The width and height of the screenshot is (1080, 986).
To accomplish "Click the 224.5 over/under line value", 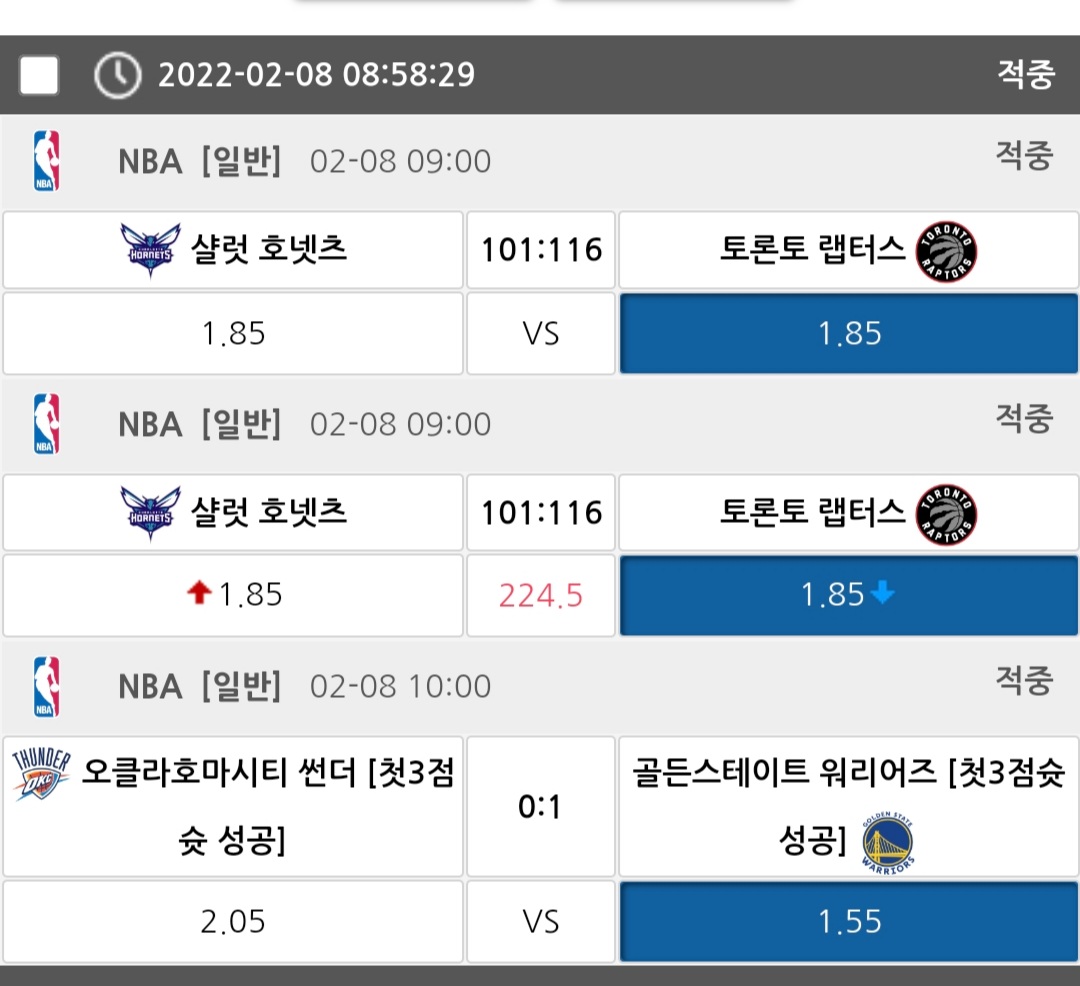I will [x=541, y=597].
